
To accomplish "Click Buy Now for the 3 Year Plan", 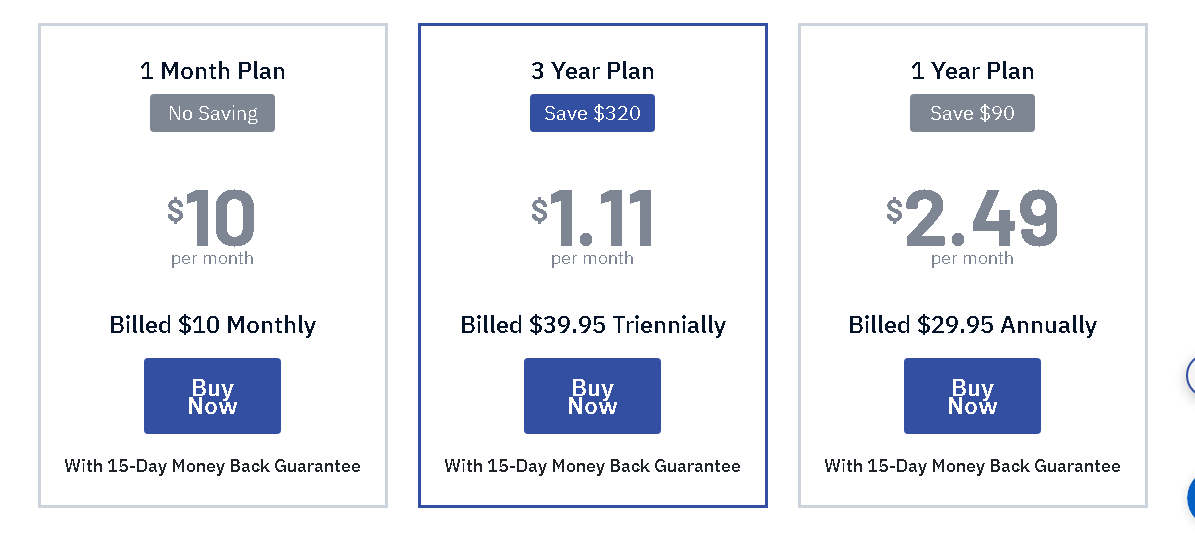I will (x=592, y=396).
